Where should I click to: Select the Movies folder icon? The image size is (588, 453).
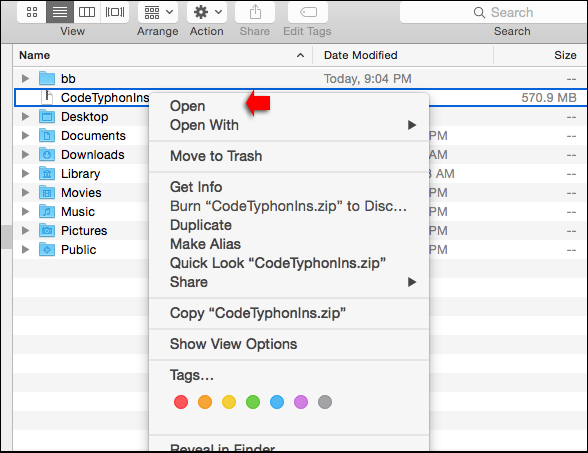point(47,192)
